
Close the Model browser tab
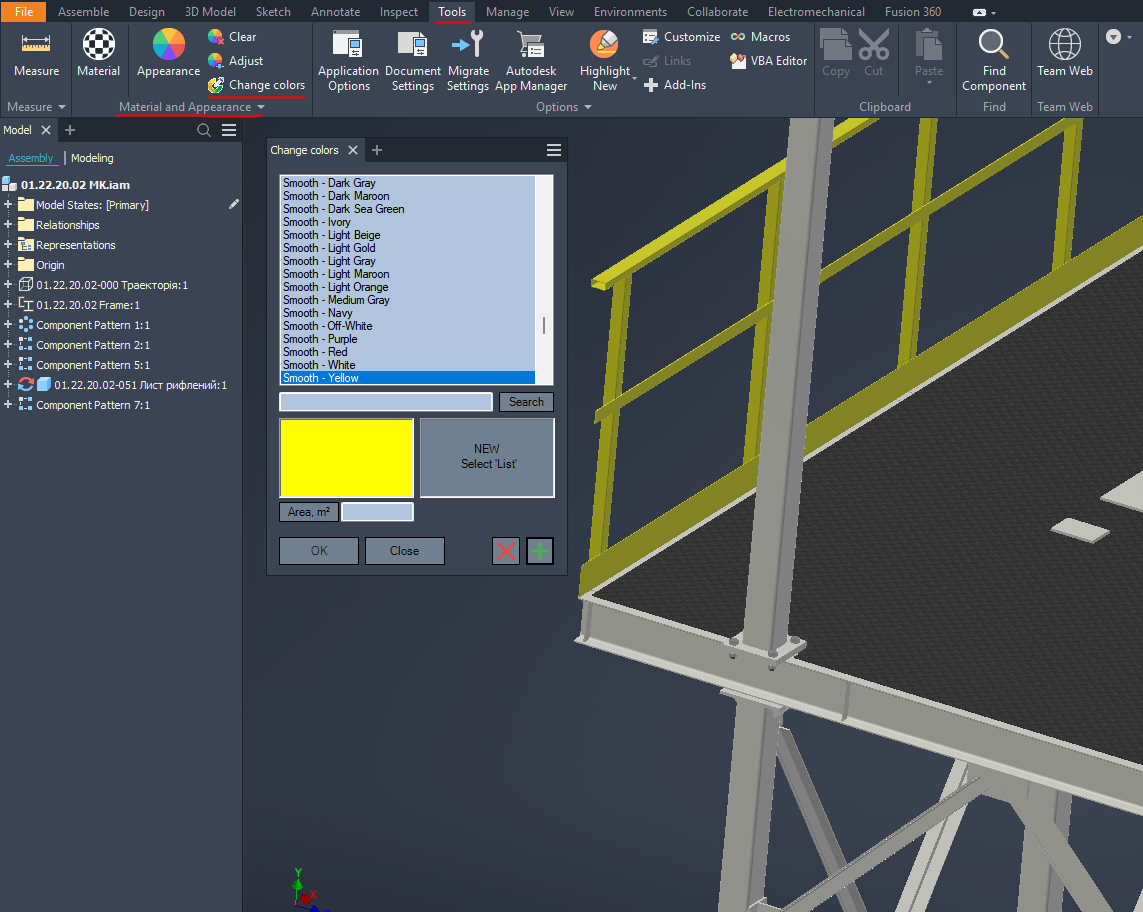(x=46, y=130)
